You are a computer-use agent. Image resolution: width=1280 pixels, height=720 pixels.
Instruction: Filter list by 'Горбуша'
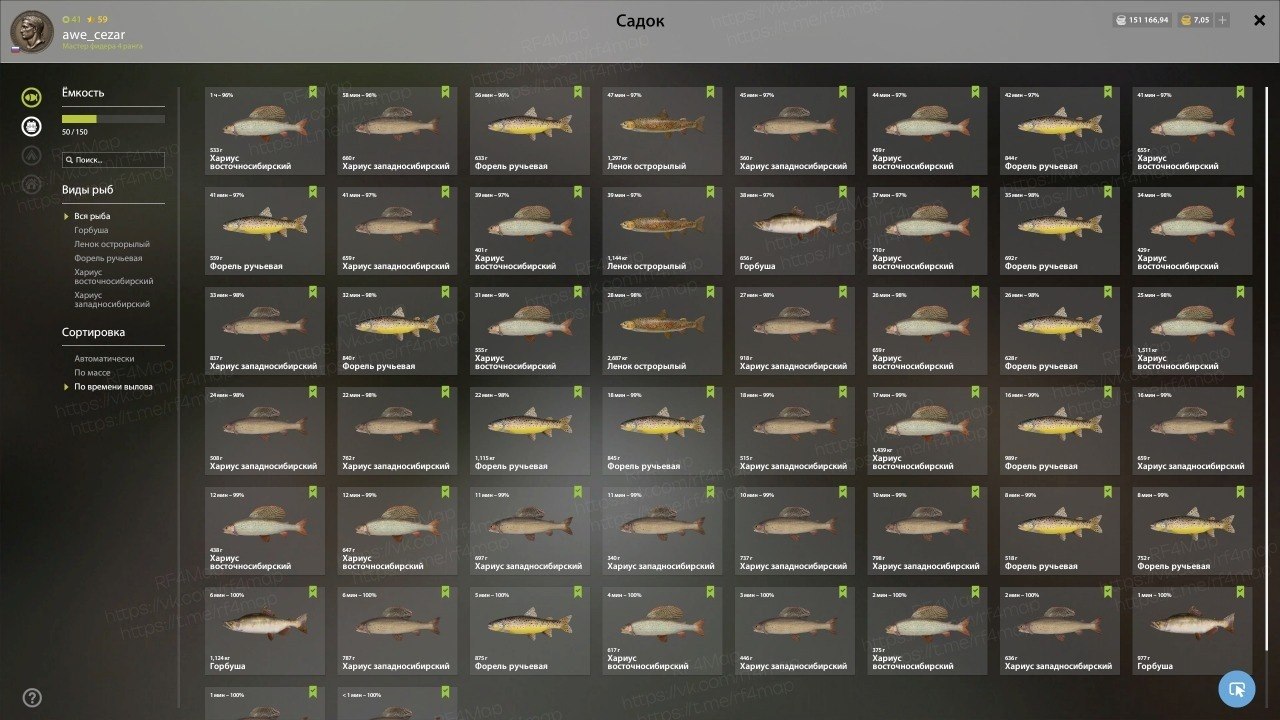[91, 230]
